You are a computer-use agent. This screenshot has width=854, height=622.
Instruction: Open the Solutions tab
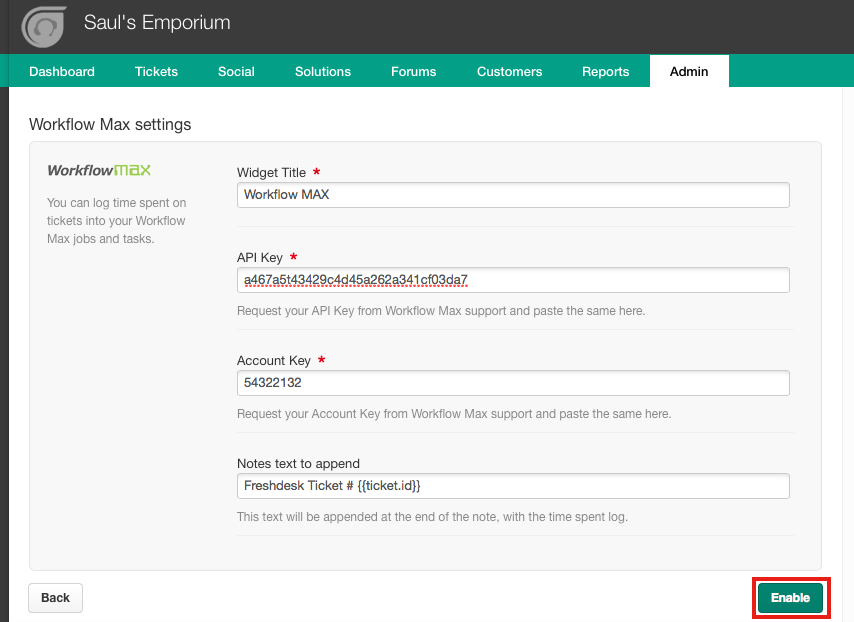[x=323, y=71]
